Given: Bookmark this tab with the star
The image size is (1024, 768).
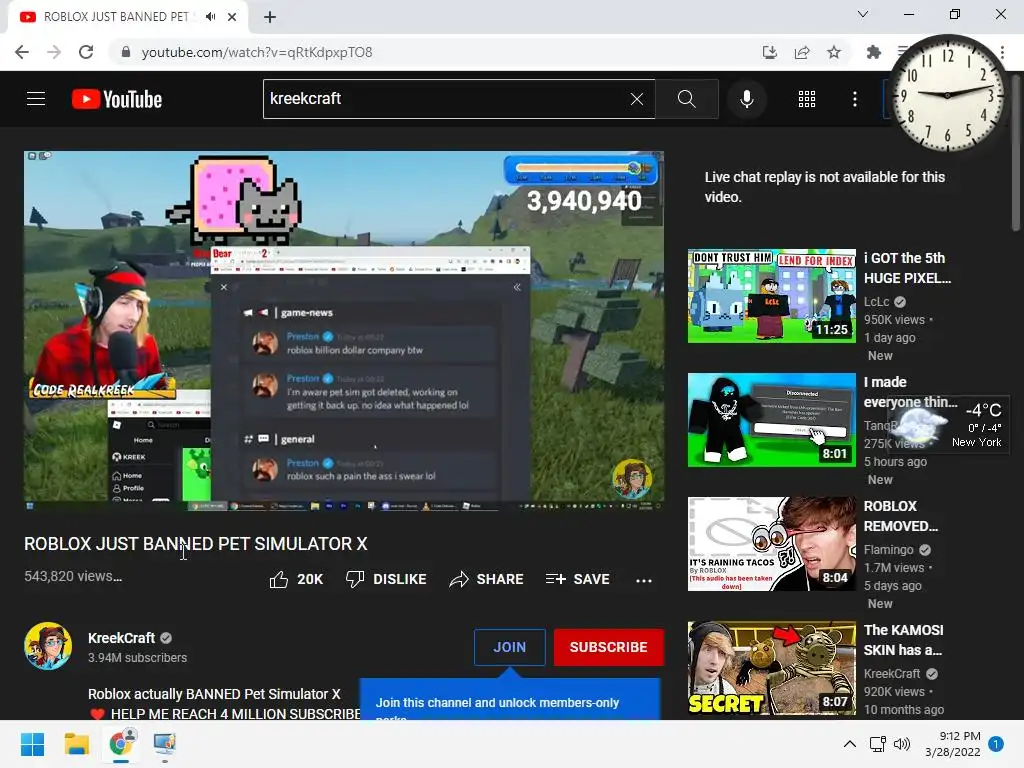Looking at the screenshot, I should tap(834, 52).
